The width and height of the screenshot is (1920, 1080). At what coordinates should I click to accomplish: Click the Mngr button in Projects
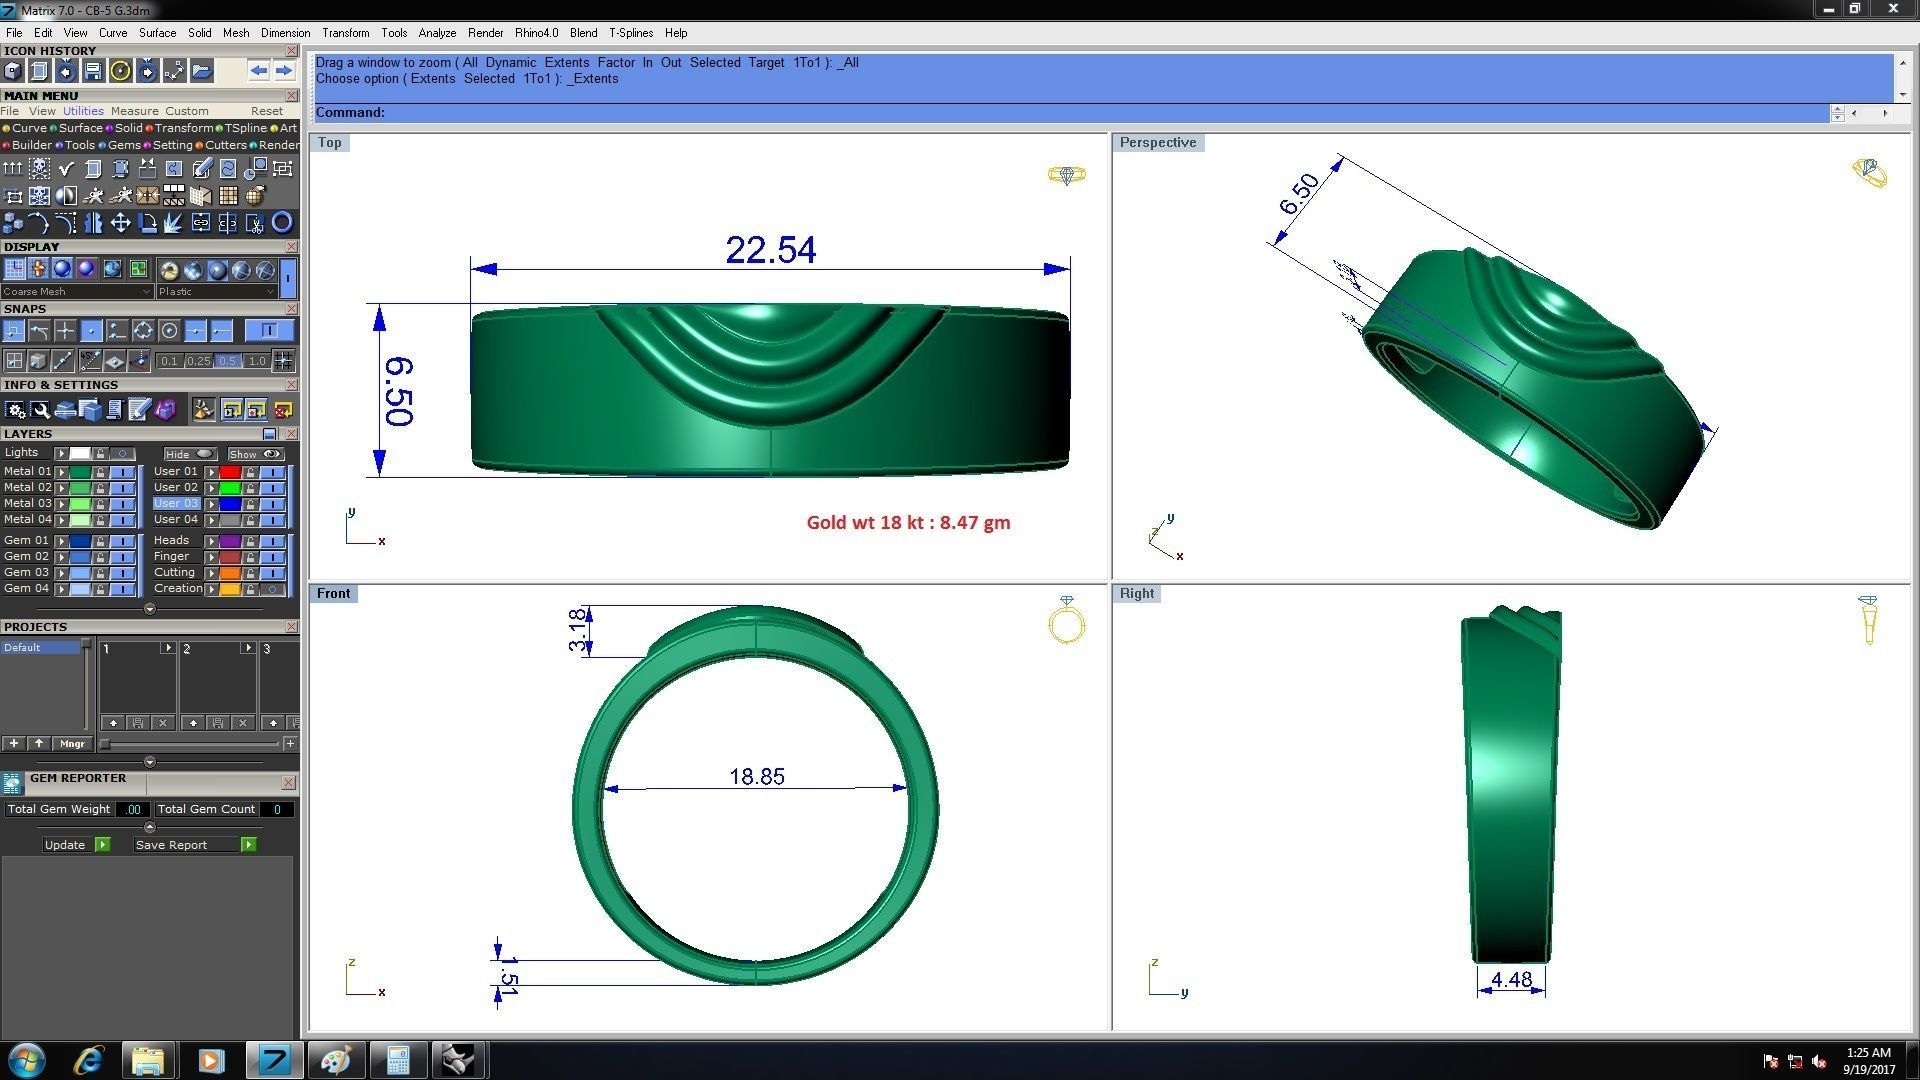tap(72, 744)
